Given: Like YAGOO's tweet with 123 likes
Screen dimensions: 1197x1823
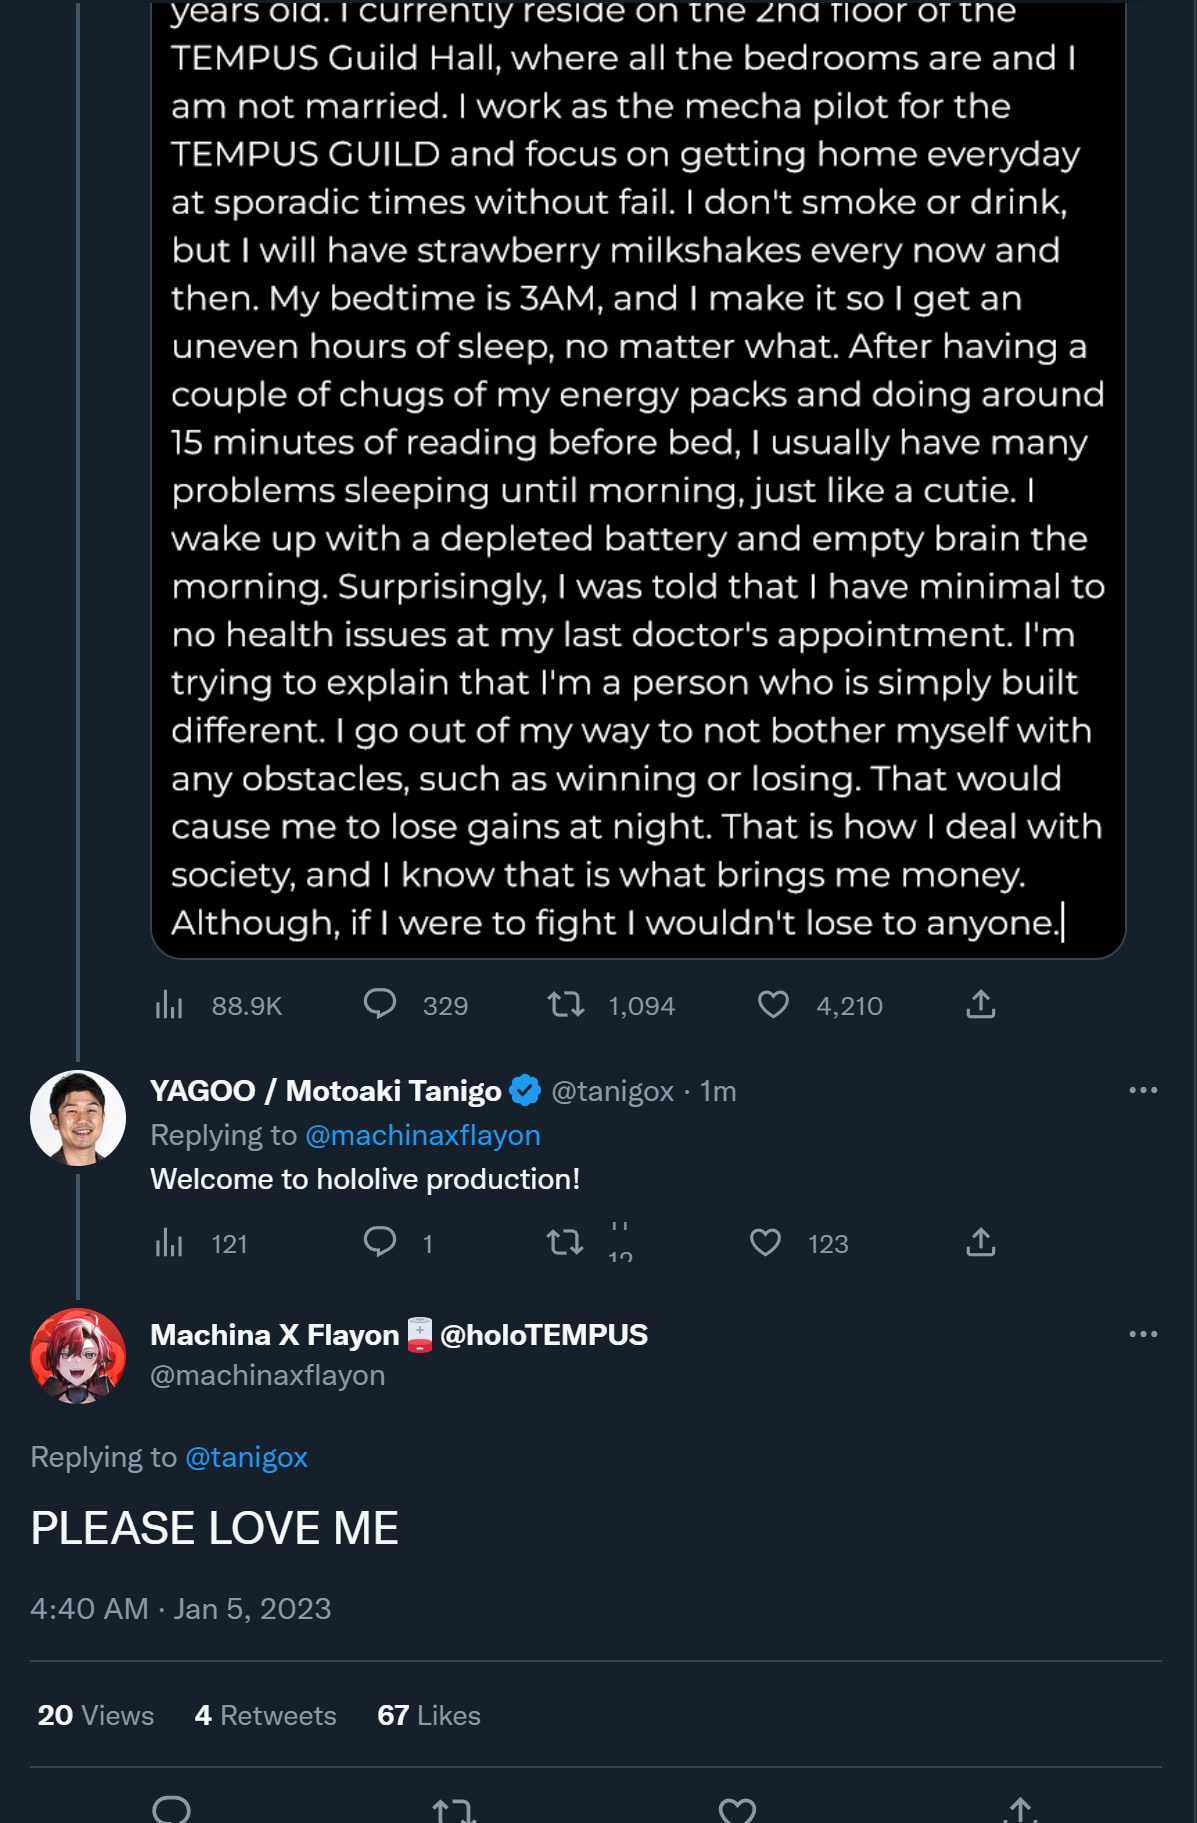Looking at the screenshot, I should click(x=766, y=1242).
